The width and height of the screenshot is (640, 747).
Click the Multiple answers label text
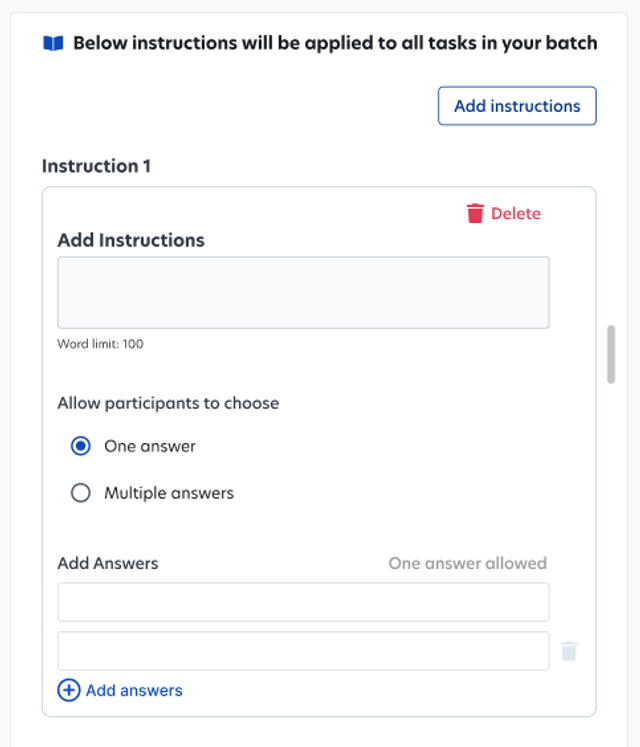click(x=169, y=493)
